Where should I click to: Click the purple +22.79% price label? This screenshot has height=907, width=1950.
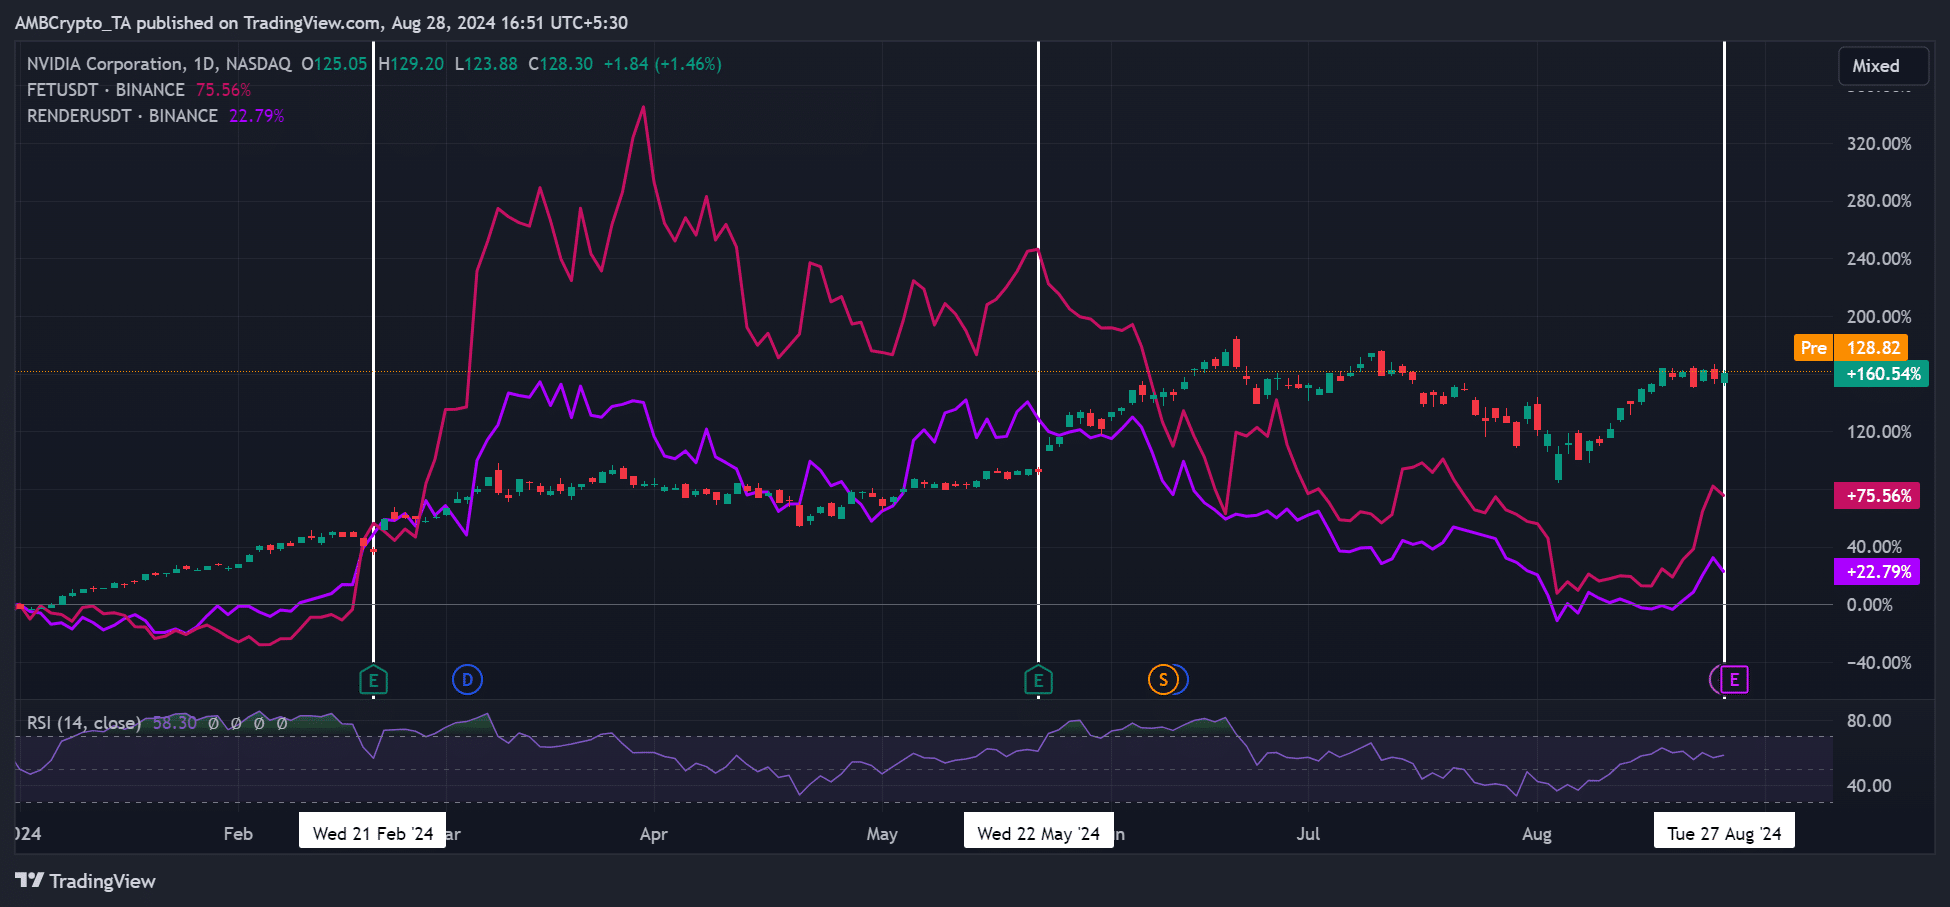(1876, 572)
